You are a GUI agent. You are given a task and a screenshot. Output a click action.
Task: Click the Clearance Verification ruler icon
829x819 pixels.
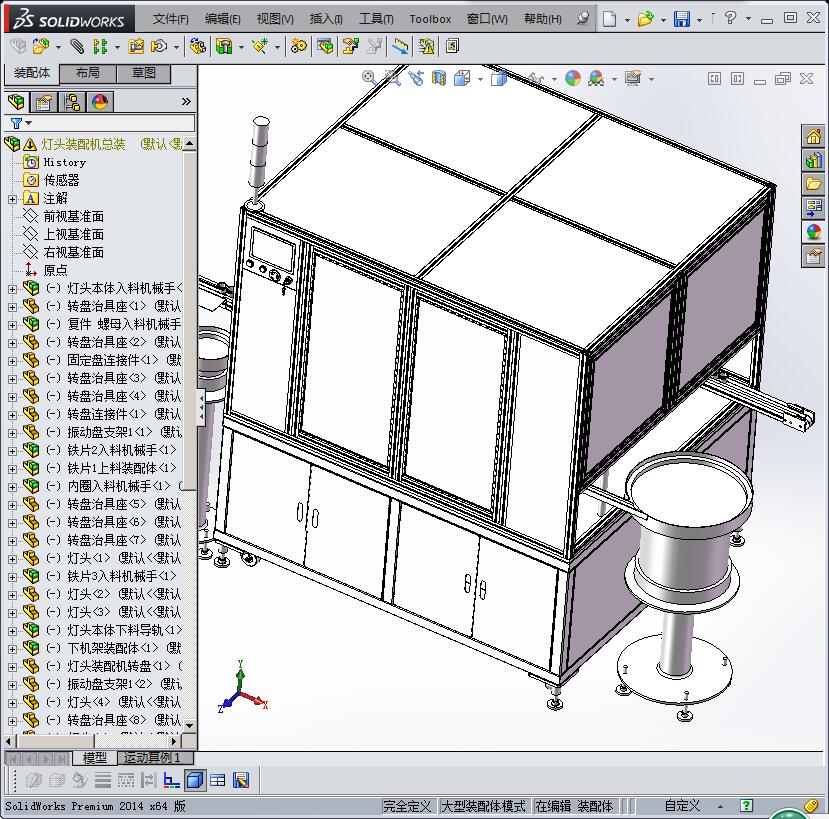tap(400, 47)
